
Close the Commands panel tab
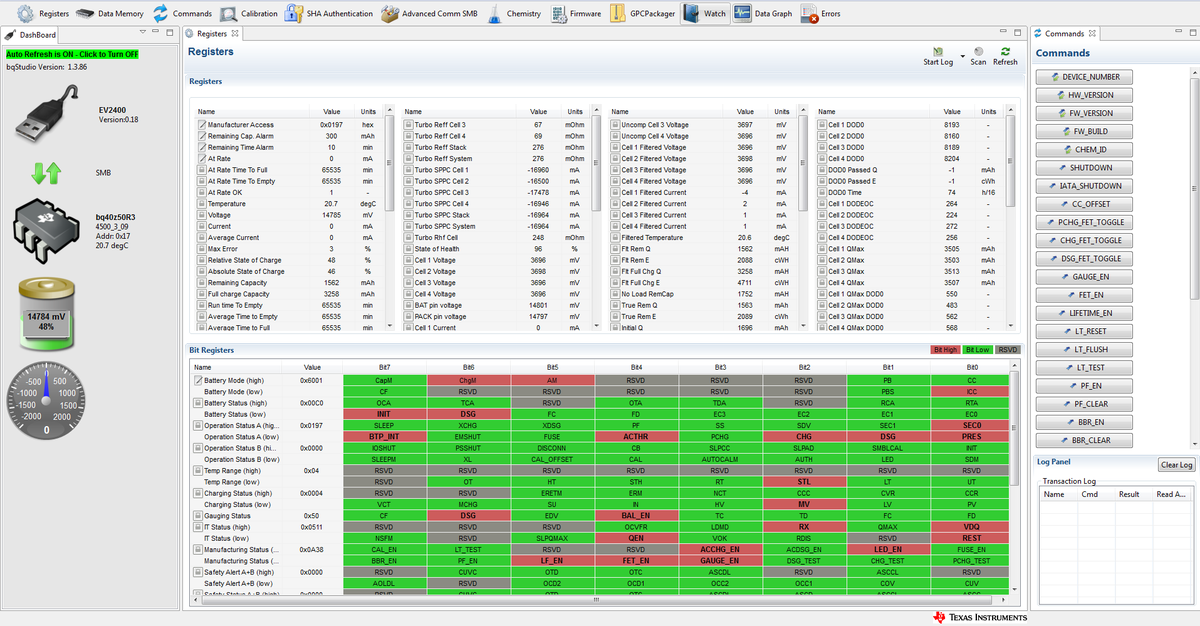click(1093, 34)
